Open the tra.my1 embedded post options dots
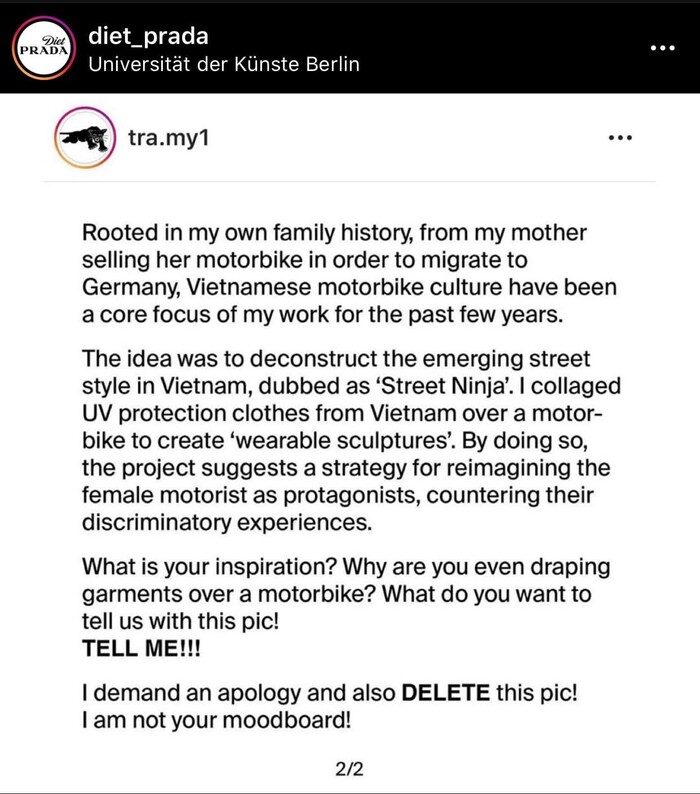The width and height of the screenshot is (700, 794). (x=620, y=138)
